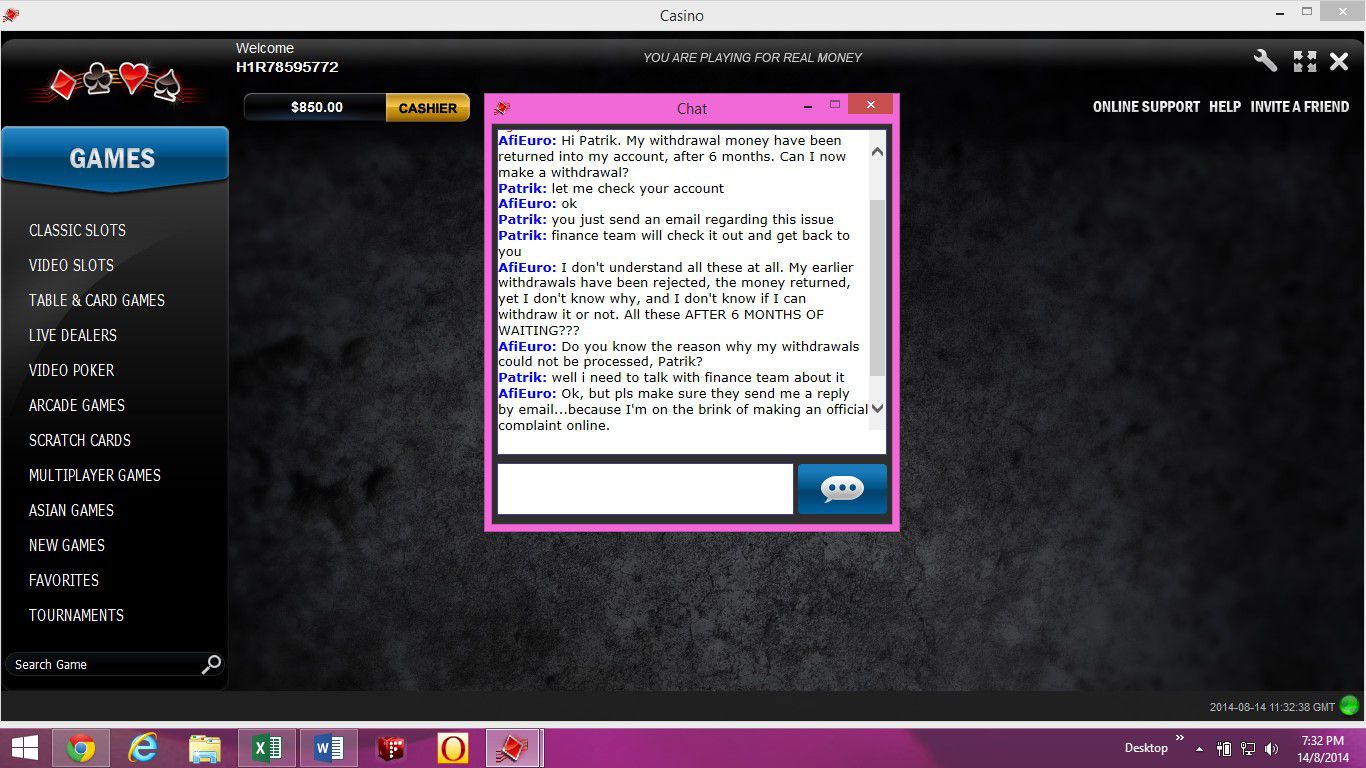Viewport: 1366px width, 768px height.
Task: Click the chat scrollbar up arrow
Action: [877, 152]
